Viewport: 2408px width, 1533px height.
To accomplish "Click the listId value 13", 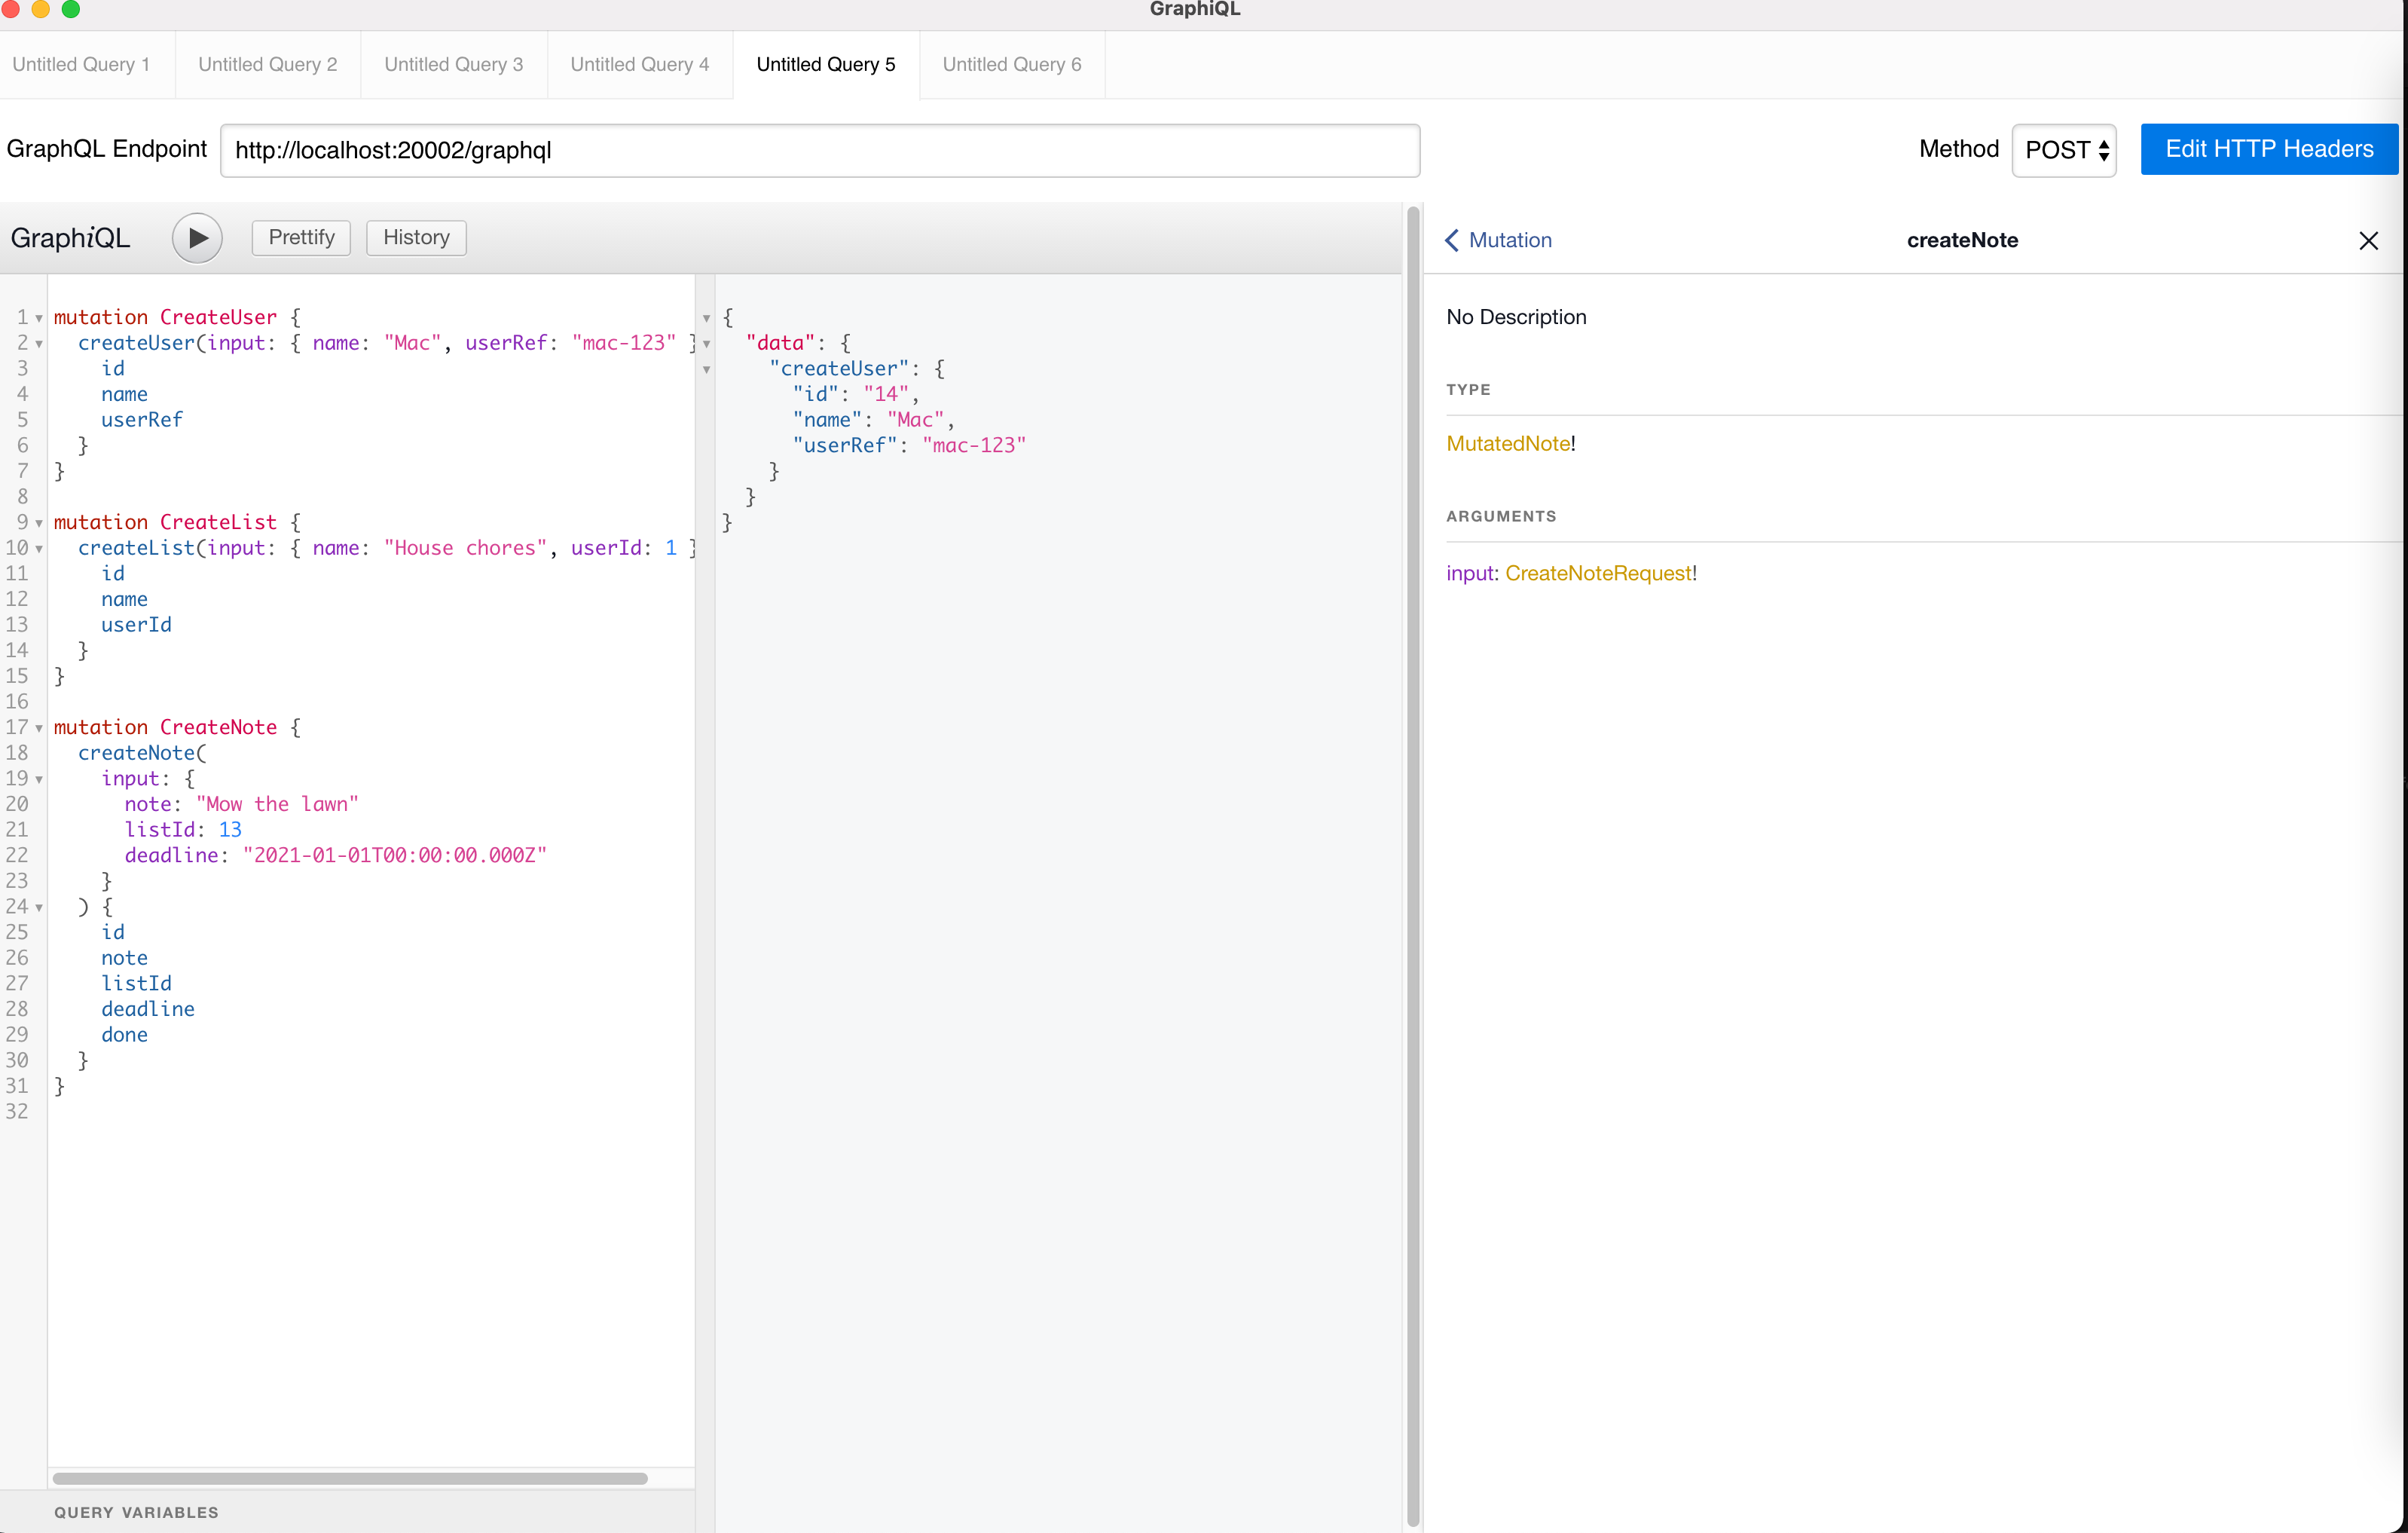I will 230,830.
